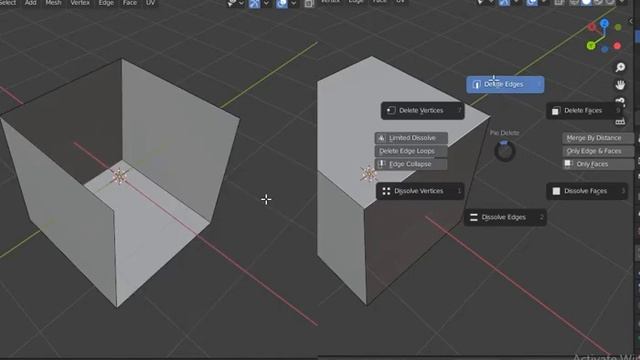The width and height of the screenshot is (640, 360).
Task: Click the bright green Y axis gizmo ball
Action: 591,46
